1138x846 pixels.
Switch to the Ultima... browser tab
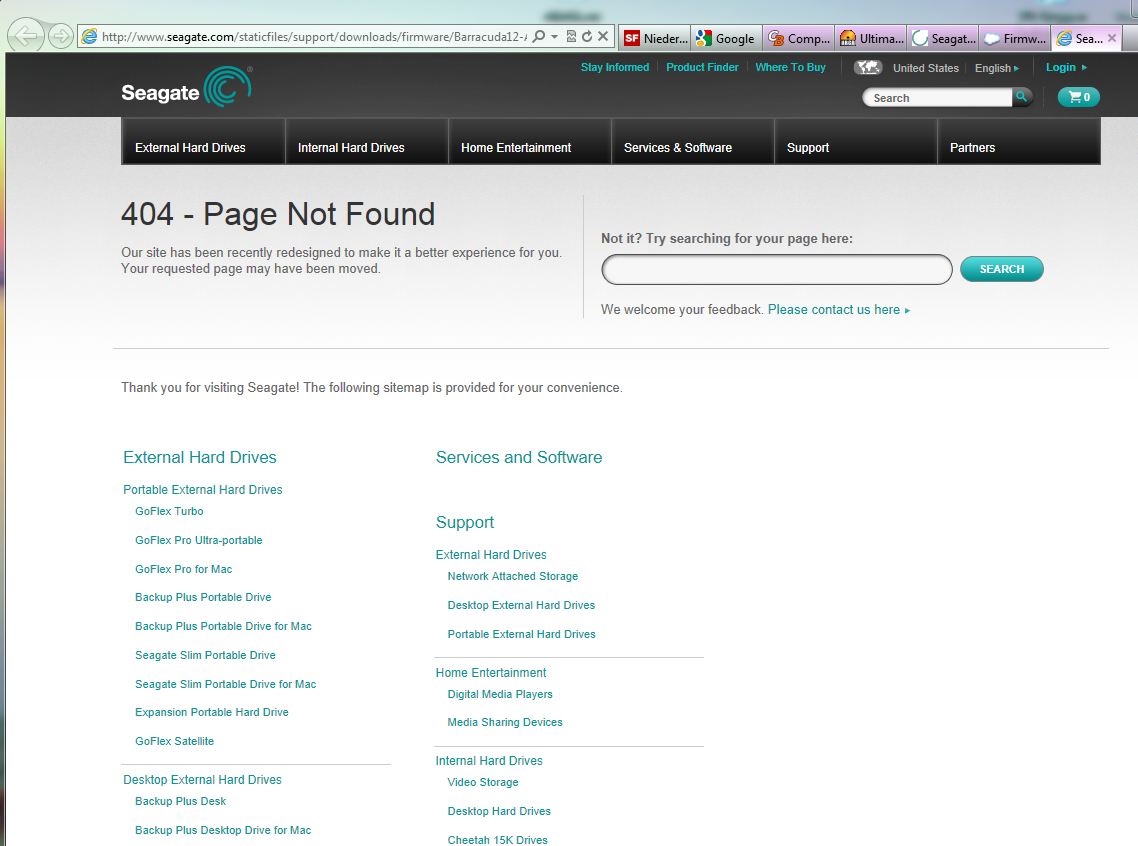(871, 38)
